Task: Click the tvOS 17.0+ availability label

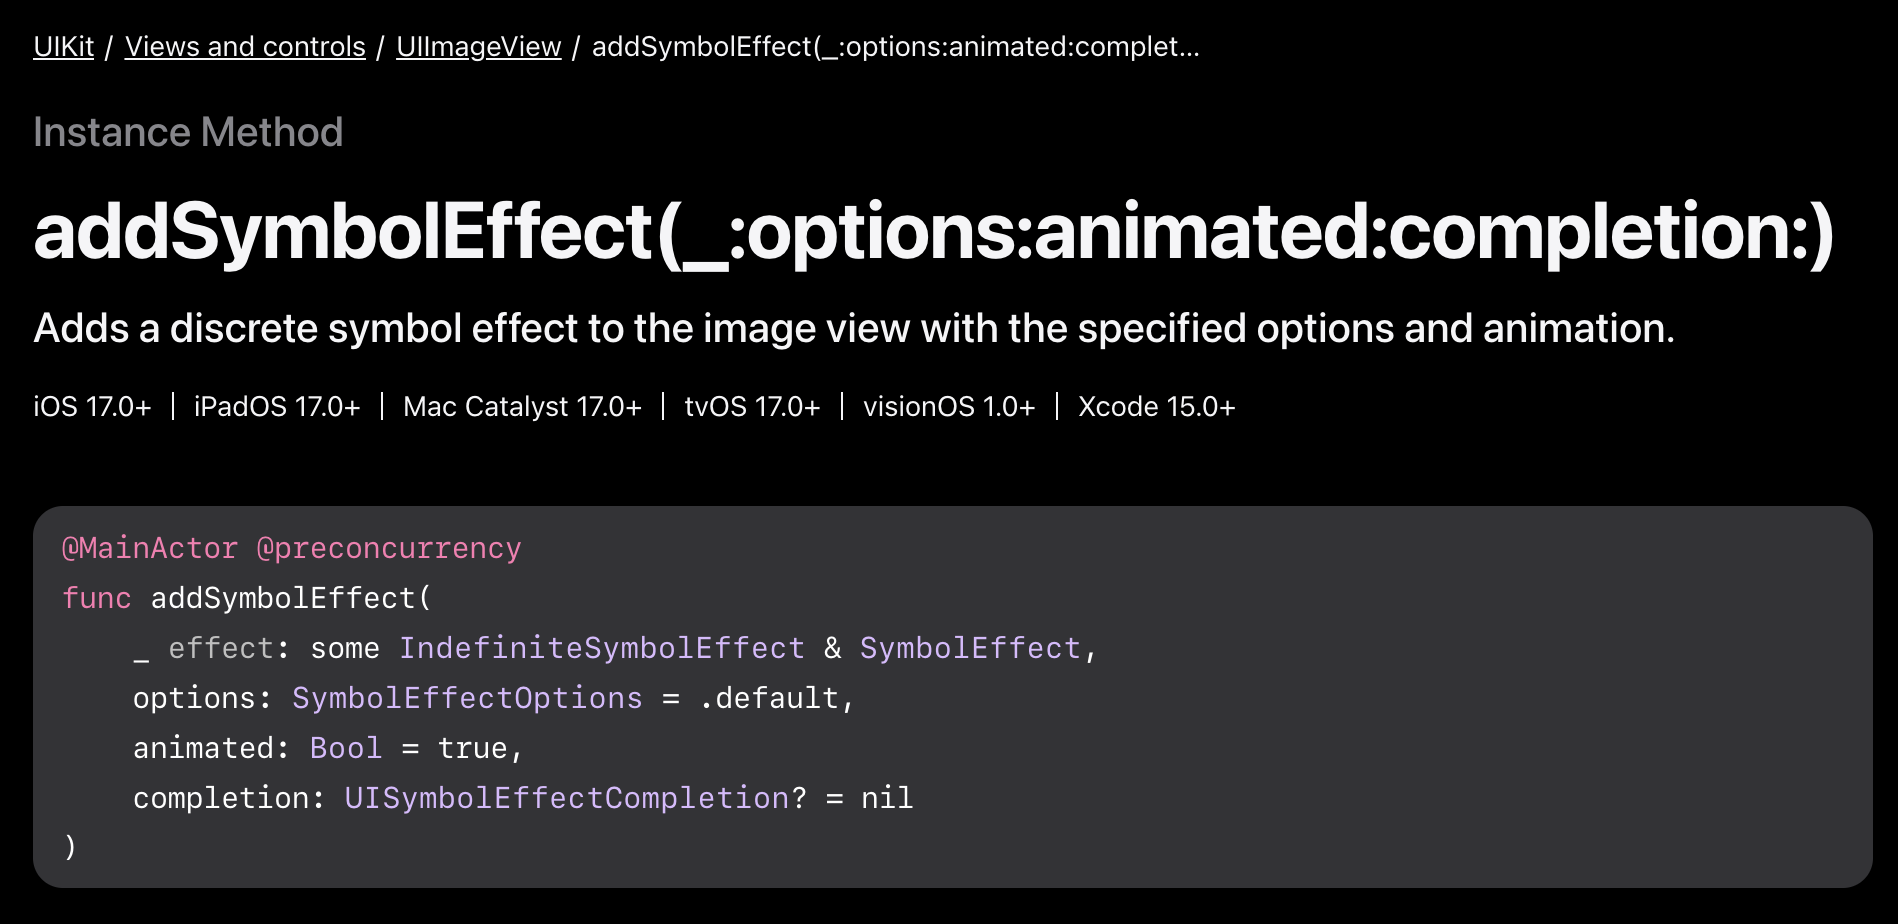Action: point(752,407)
